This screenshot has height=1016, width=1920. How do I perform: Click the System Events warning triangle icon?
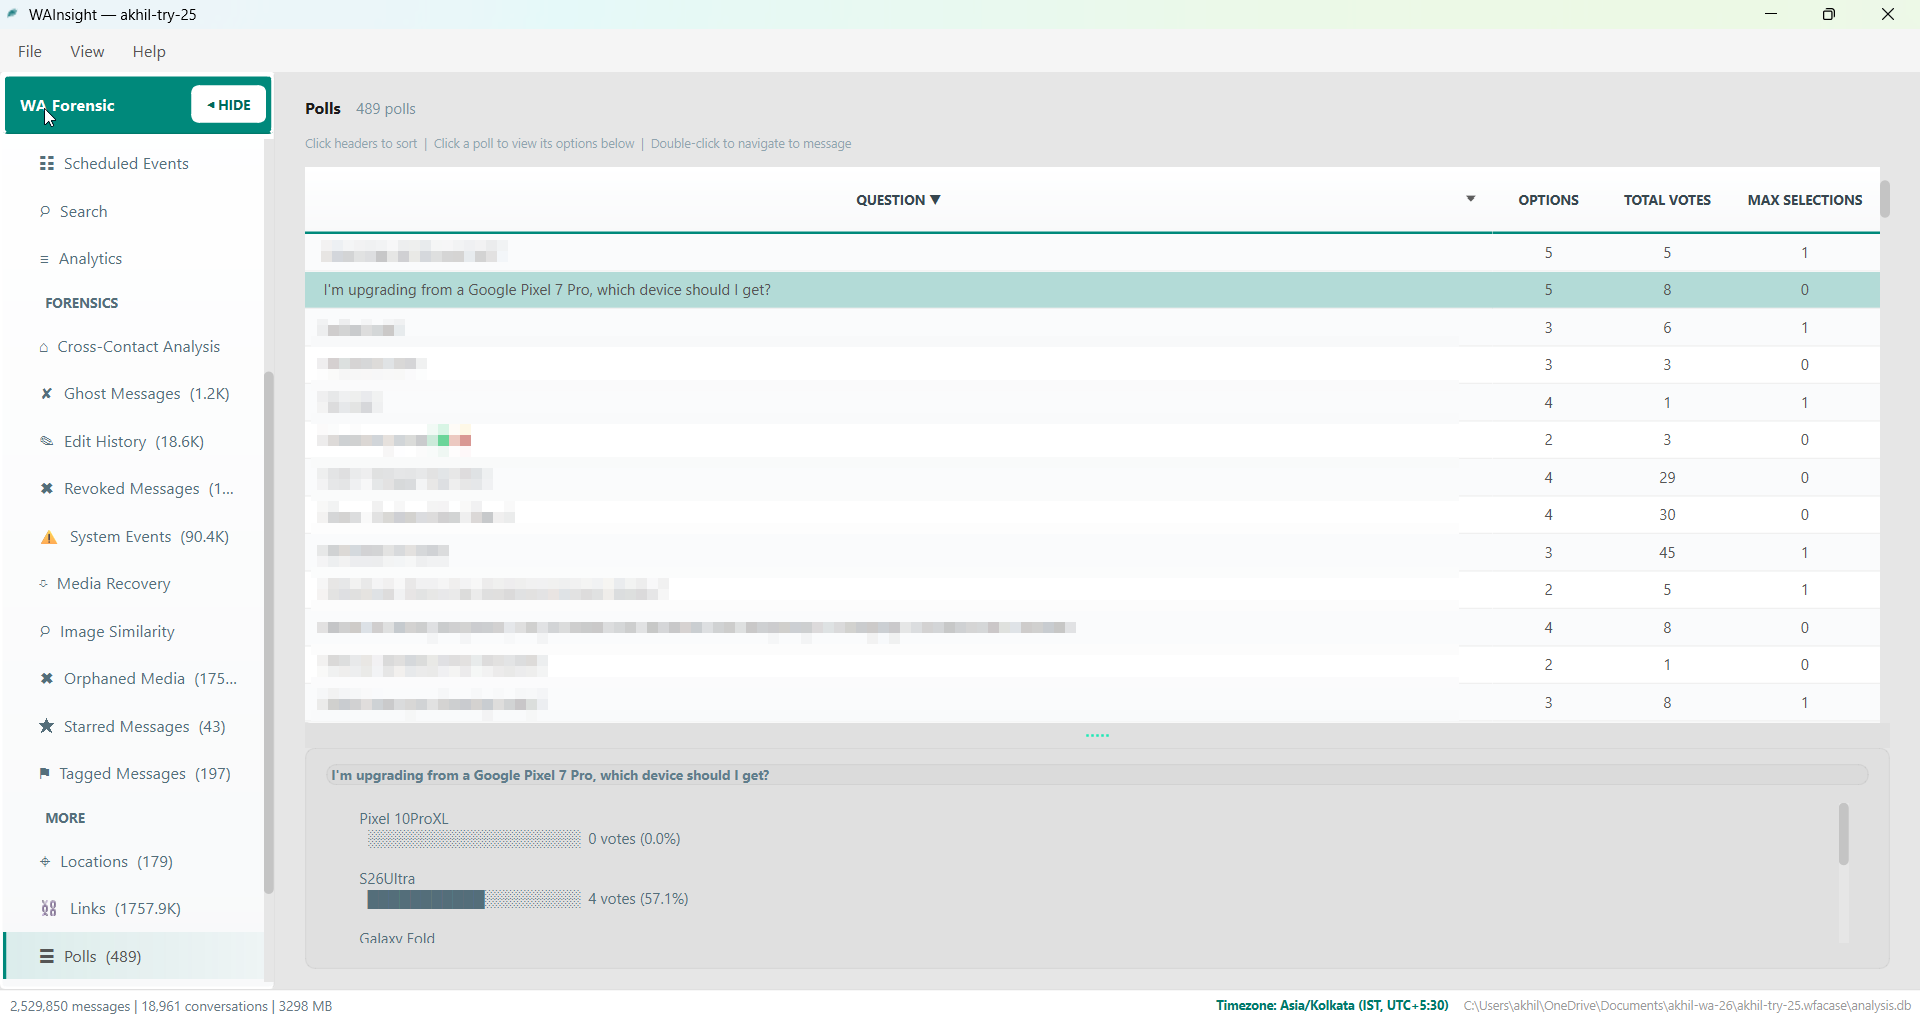tap(49, 538)
